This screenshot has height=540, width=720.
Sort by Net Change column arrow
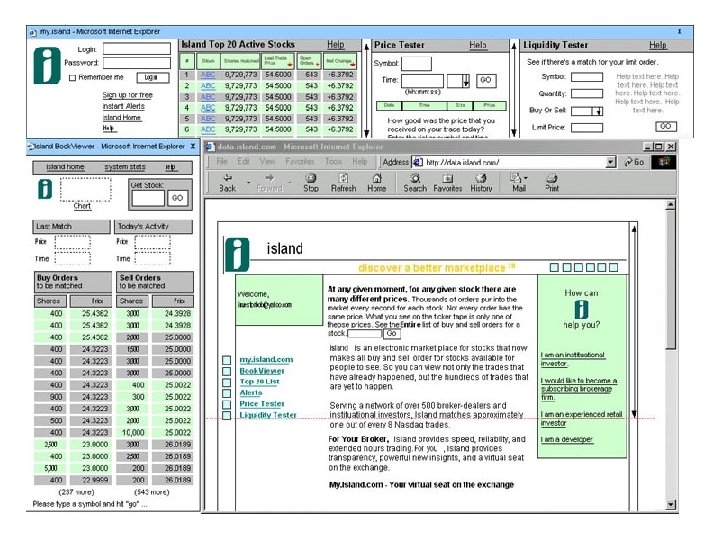[x=352, y=65]
